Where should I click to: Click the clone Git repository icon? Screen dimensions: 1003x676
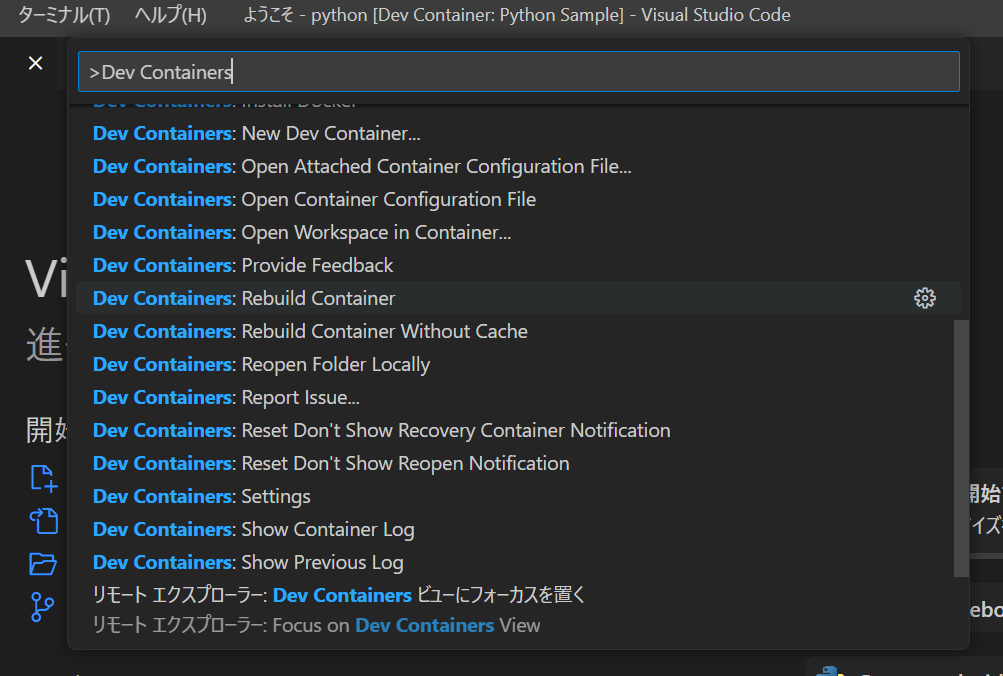click(42, 607)
